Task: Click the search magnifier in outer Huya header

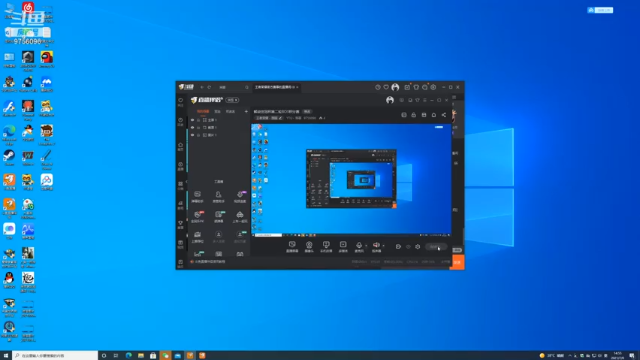Action: tap(247, 87)
